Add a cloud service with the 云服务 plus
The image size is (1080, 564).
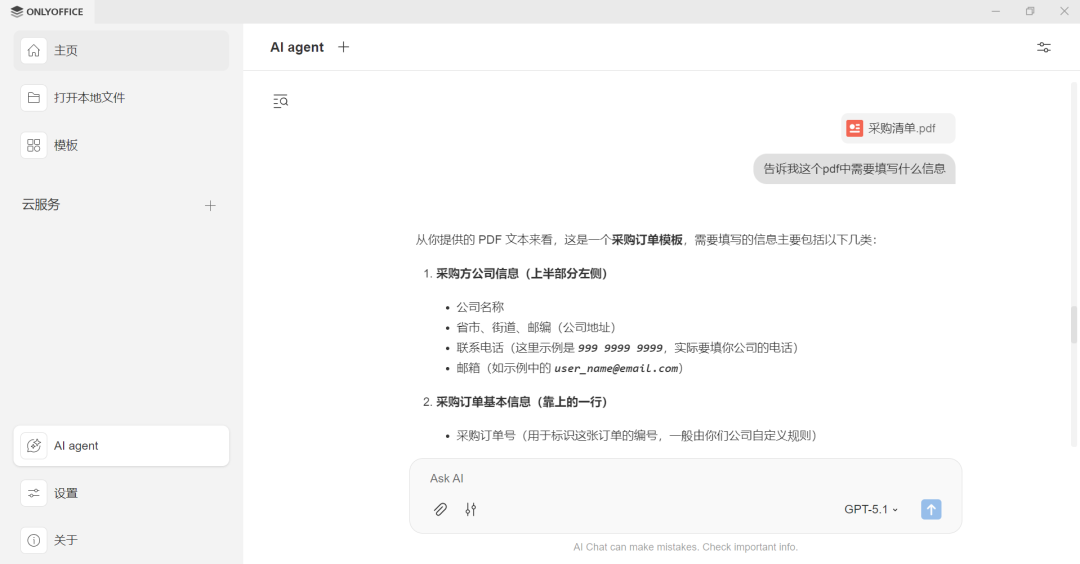tap(210, 205)
